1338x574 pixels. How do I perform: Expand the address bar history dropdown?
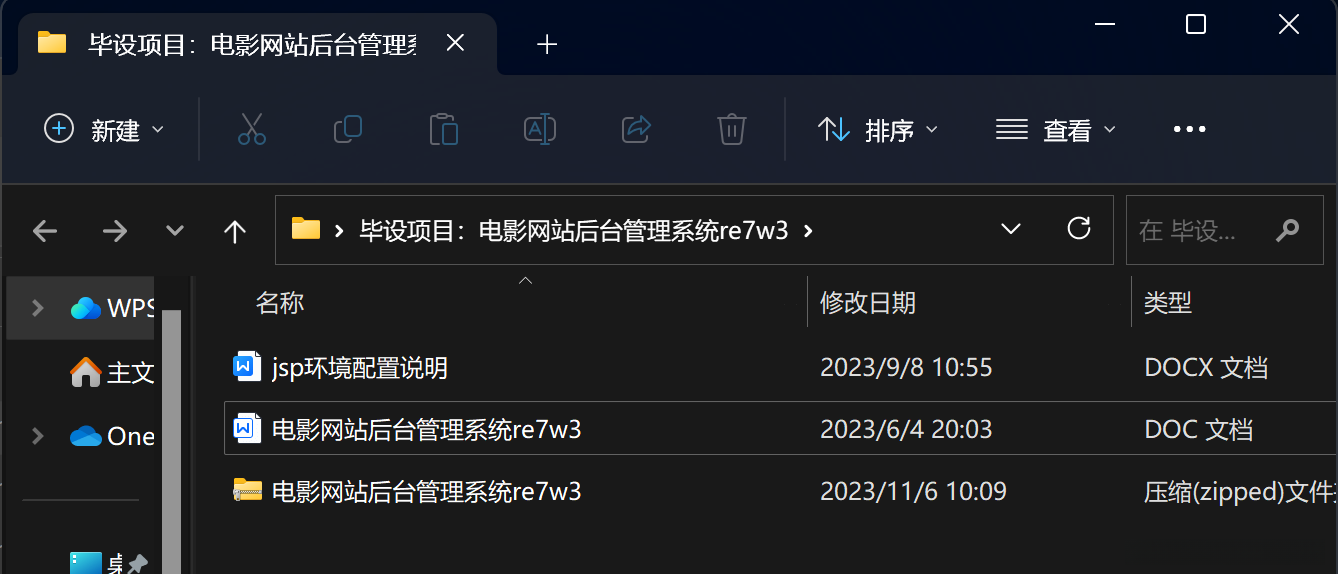pos(1011,229)
